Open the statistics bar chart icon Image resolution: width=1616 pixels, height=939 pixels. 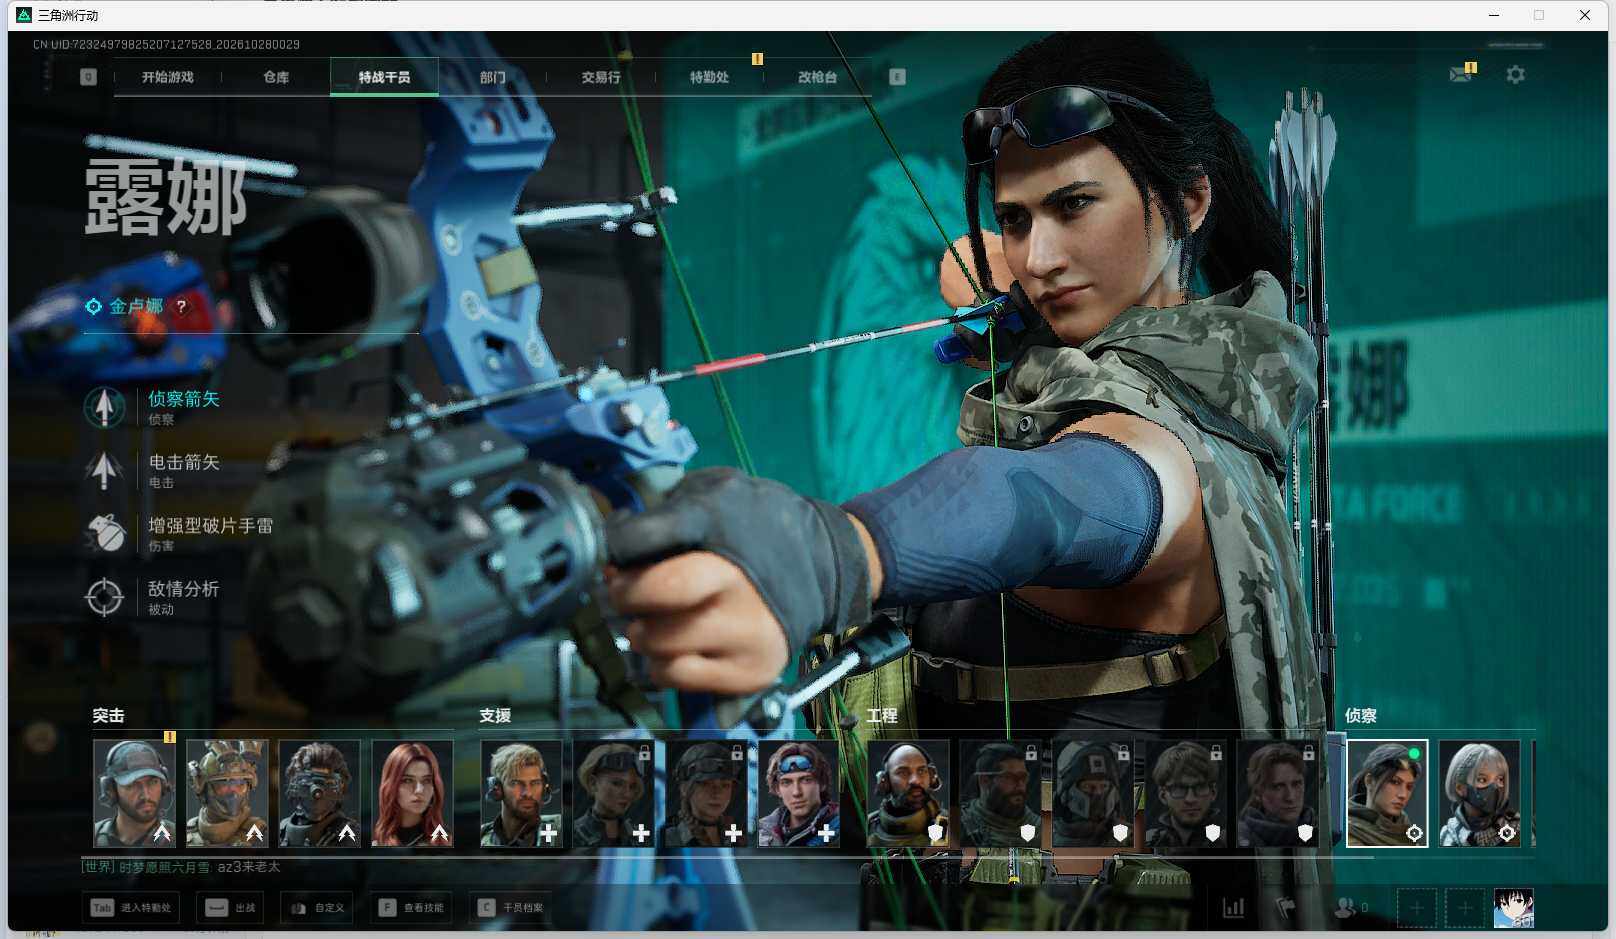pos(1234,907)
